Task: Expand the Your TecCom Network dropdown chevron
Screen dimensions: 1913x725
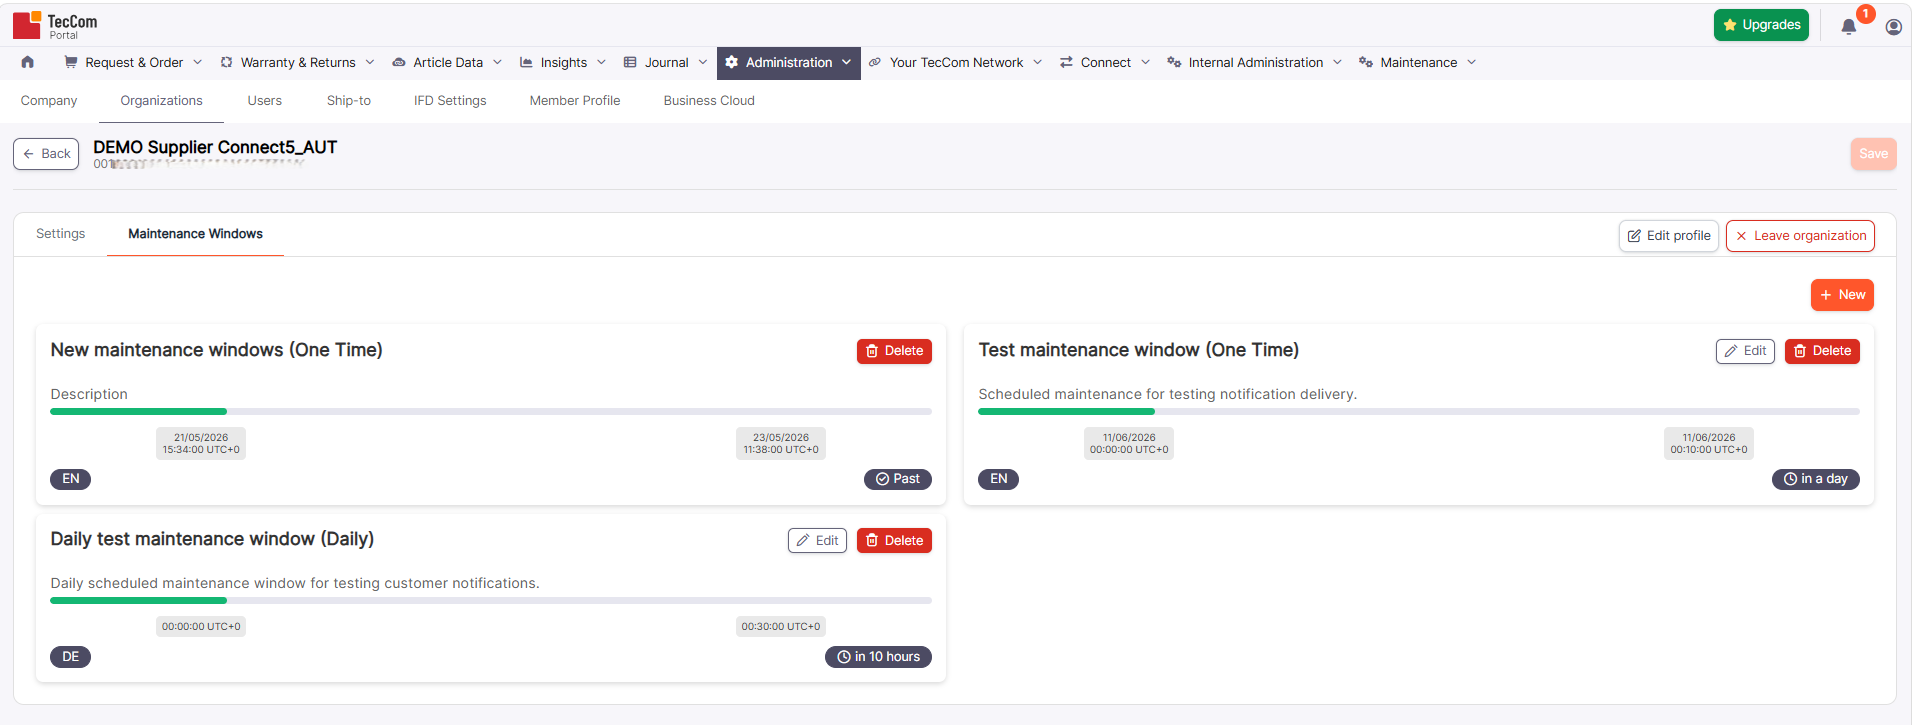Action: 1038,62
